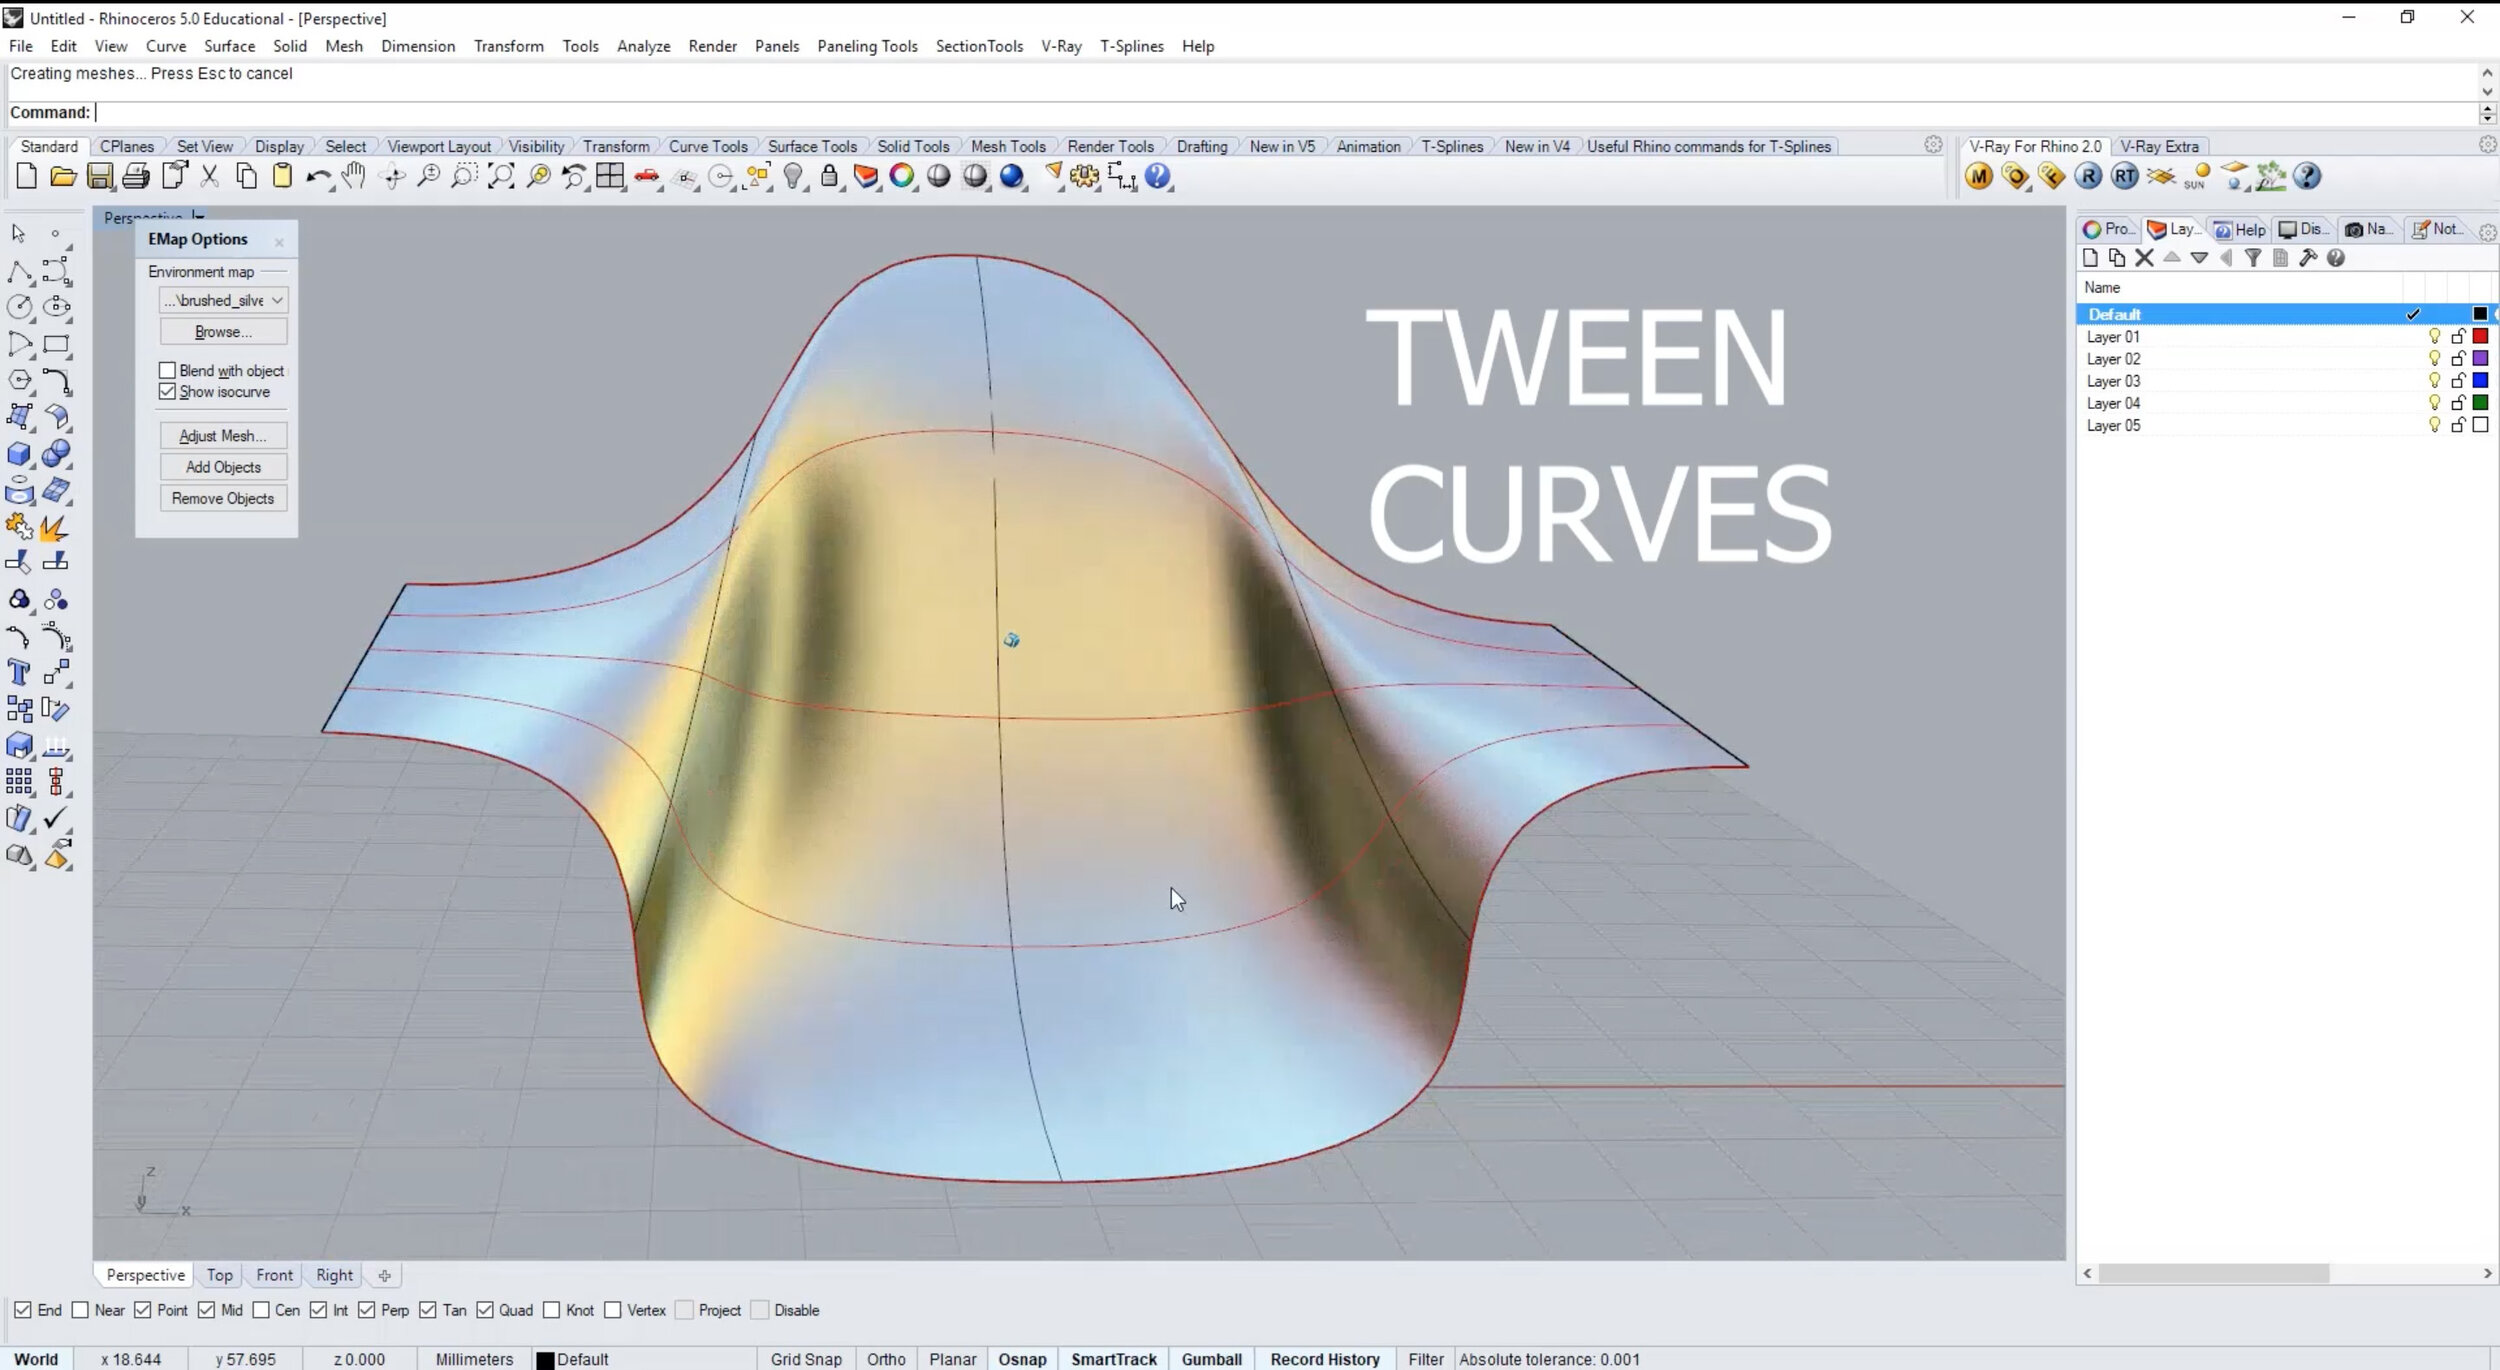The width and height of the screenshot is (2500, 1370).
Task: Open the Environment map dropdown
Action: click(x=223, y=300)
